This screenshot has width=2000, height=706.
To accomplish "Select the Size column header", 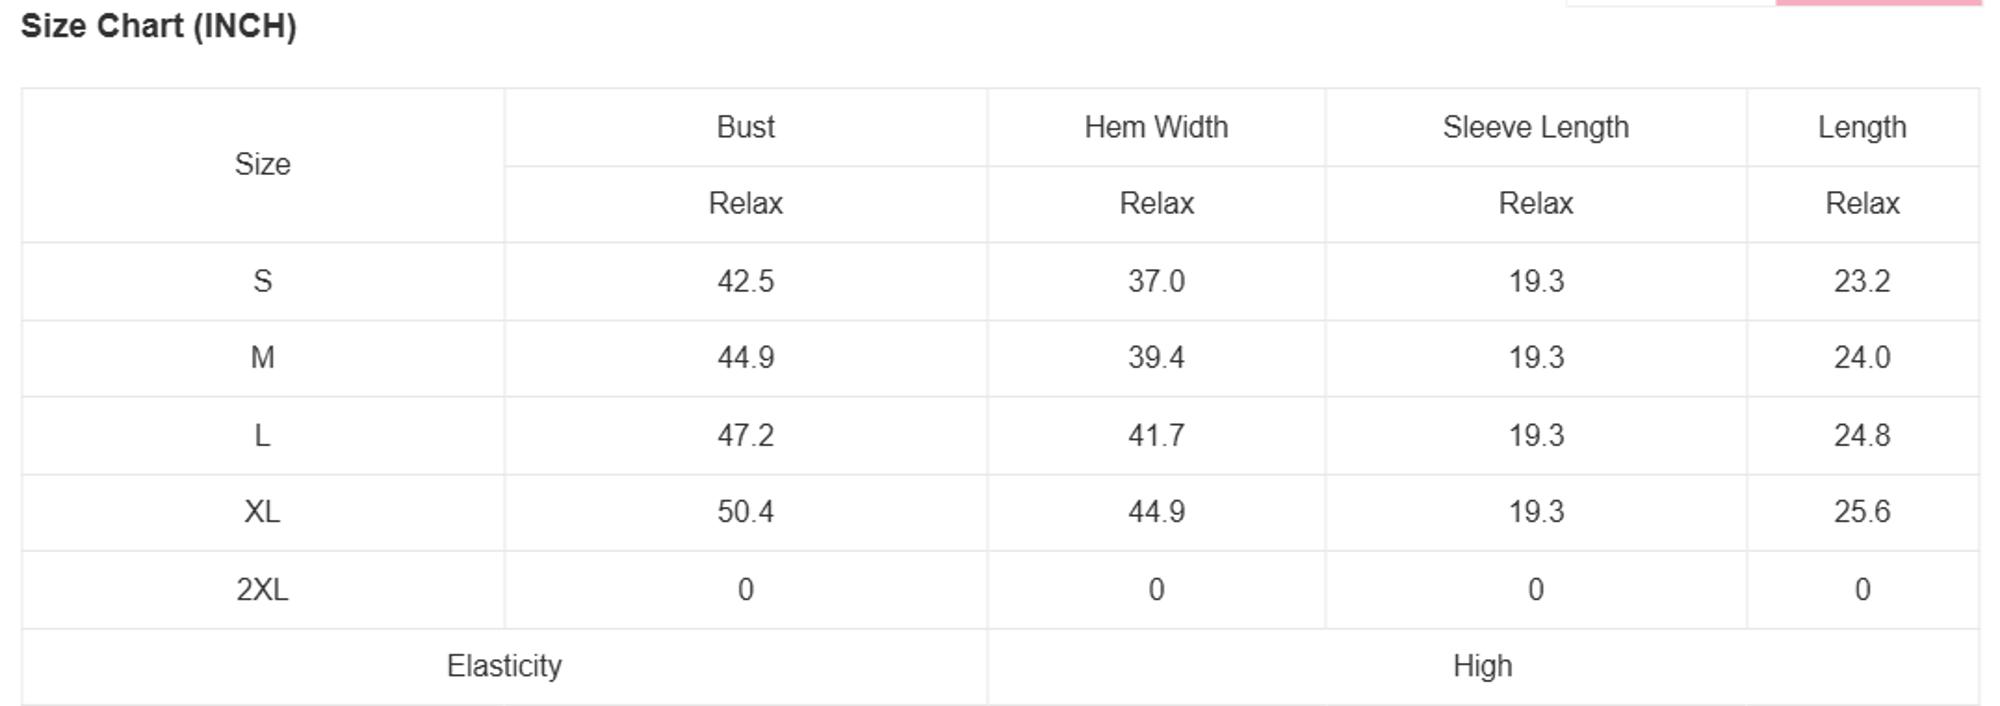I will pos(263,164).
